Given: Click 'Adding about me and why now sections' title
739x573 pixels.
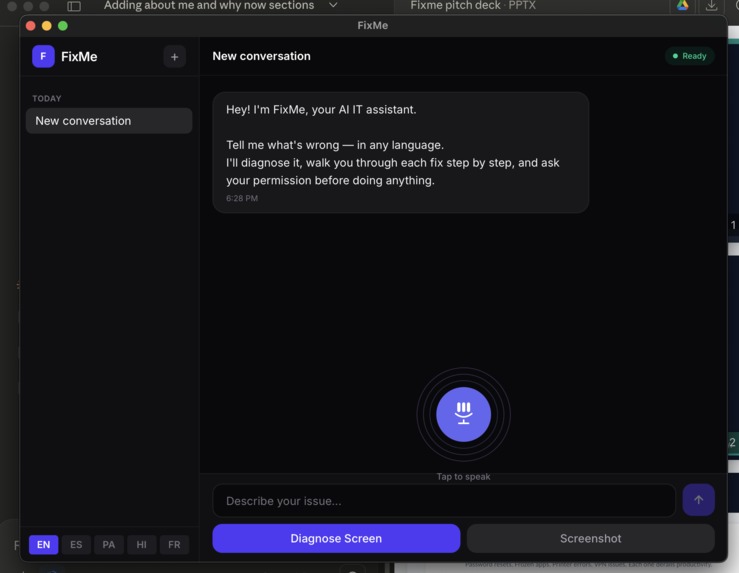Looking at the screenshot, I should click(x=209, y=5).
